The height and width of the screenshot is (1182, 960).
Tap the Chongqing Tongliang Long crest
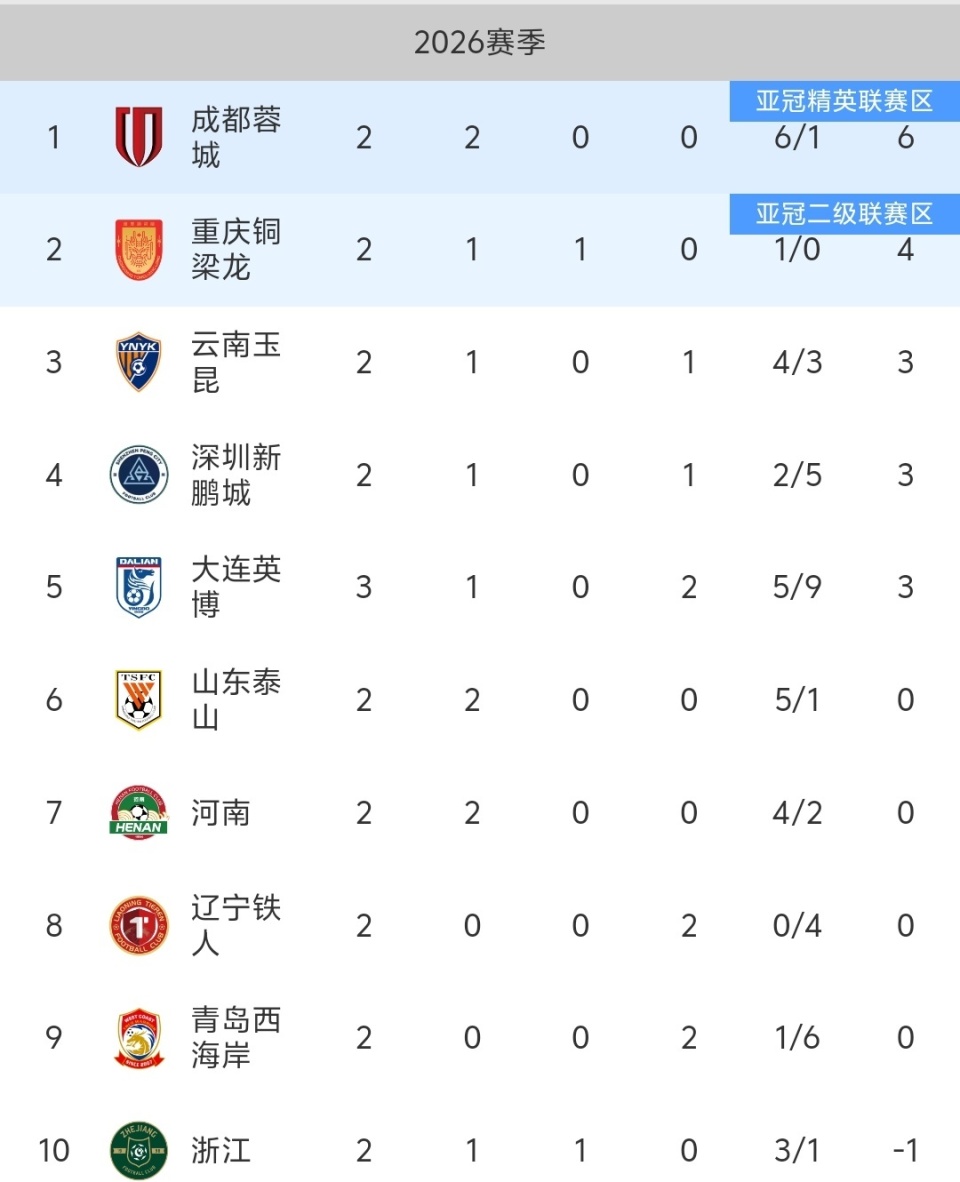click(x=138, y=249)
